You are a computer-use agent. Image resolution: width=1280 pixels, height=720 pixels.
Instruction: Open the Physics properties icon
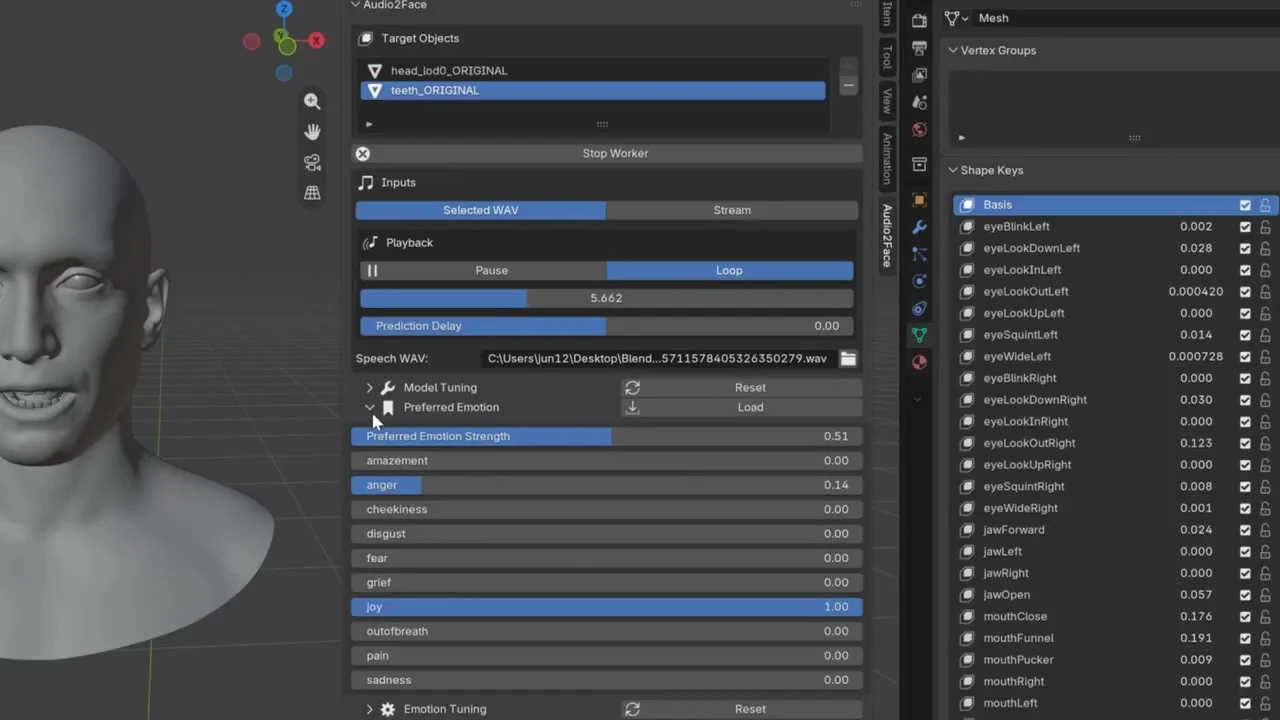[x=920, y=281]
